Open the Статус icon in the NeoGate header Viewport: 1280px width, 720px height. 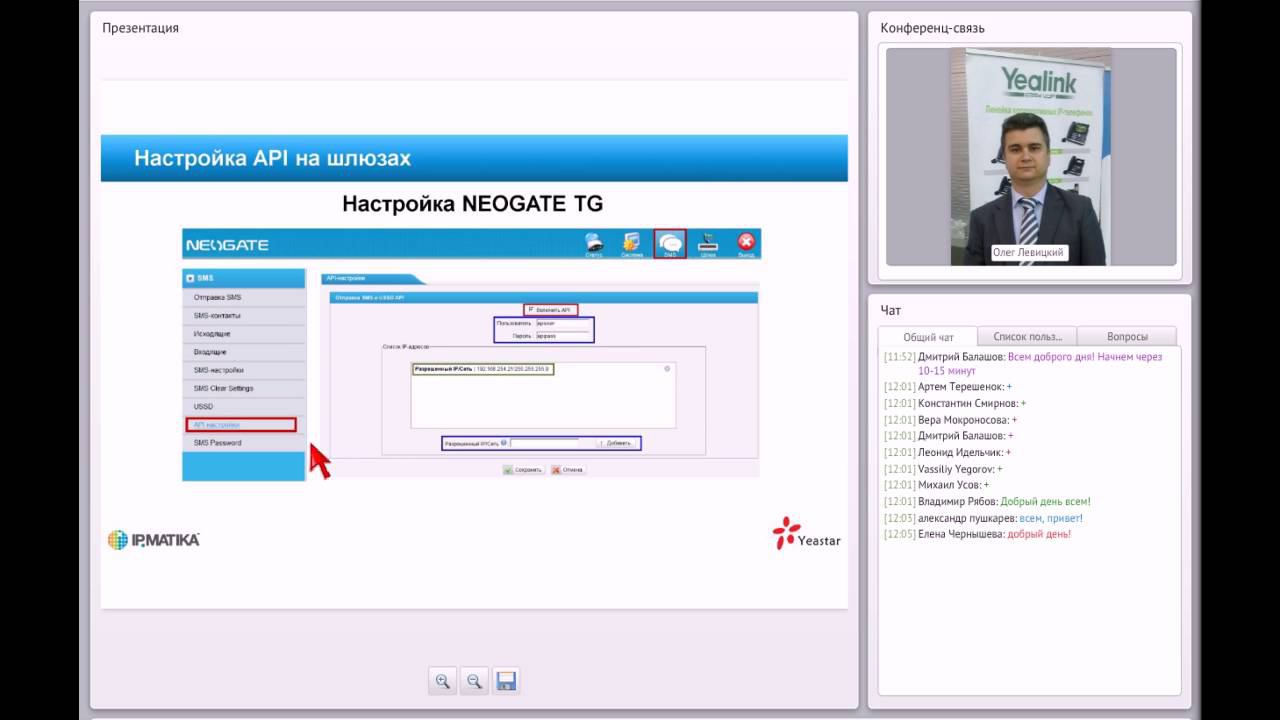594,245
